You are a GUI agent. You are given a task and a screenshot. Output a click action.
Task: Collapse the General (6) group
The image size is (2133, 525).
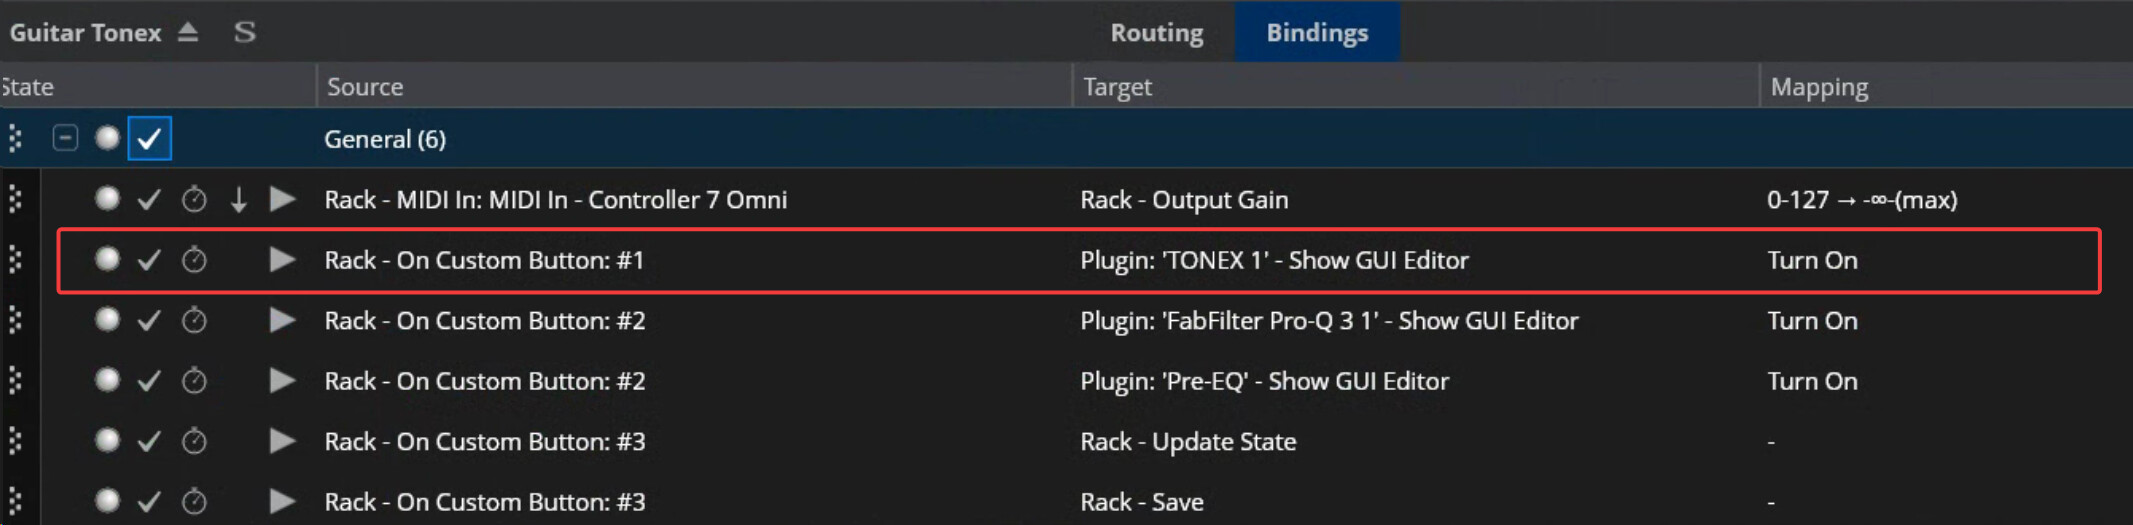(65, 138)
